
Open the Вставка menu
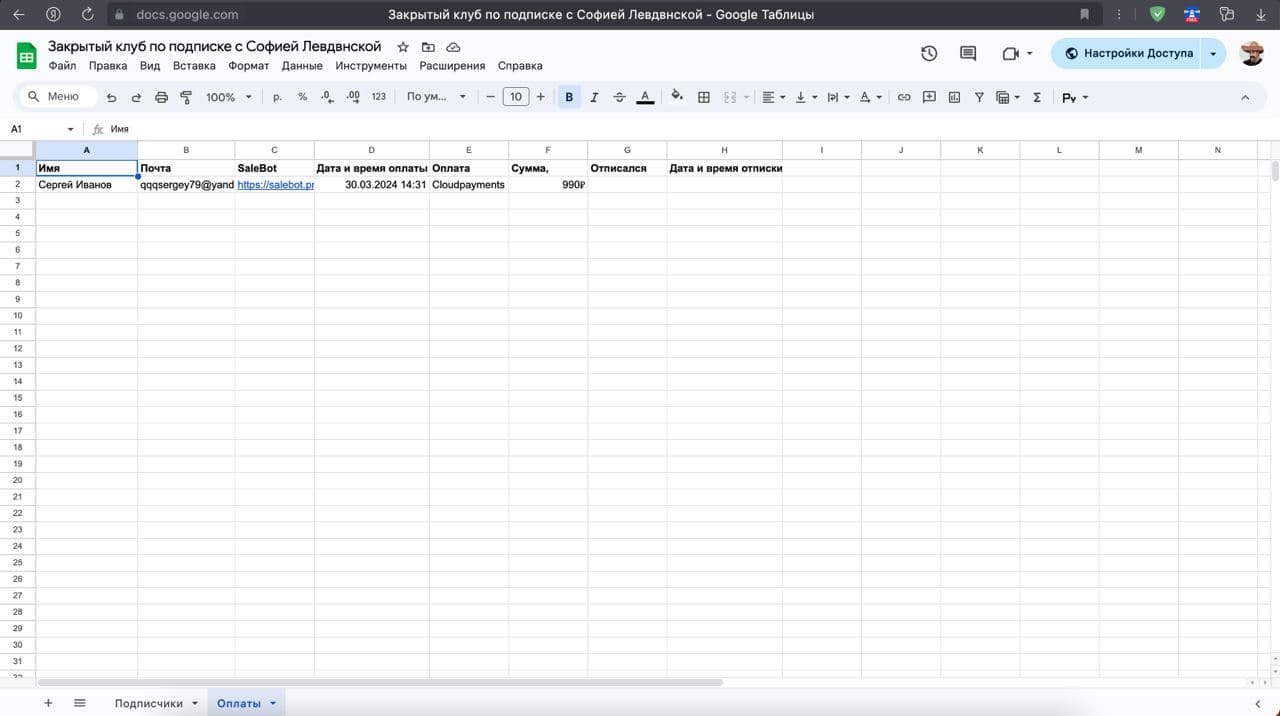[194, 66]
